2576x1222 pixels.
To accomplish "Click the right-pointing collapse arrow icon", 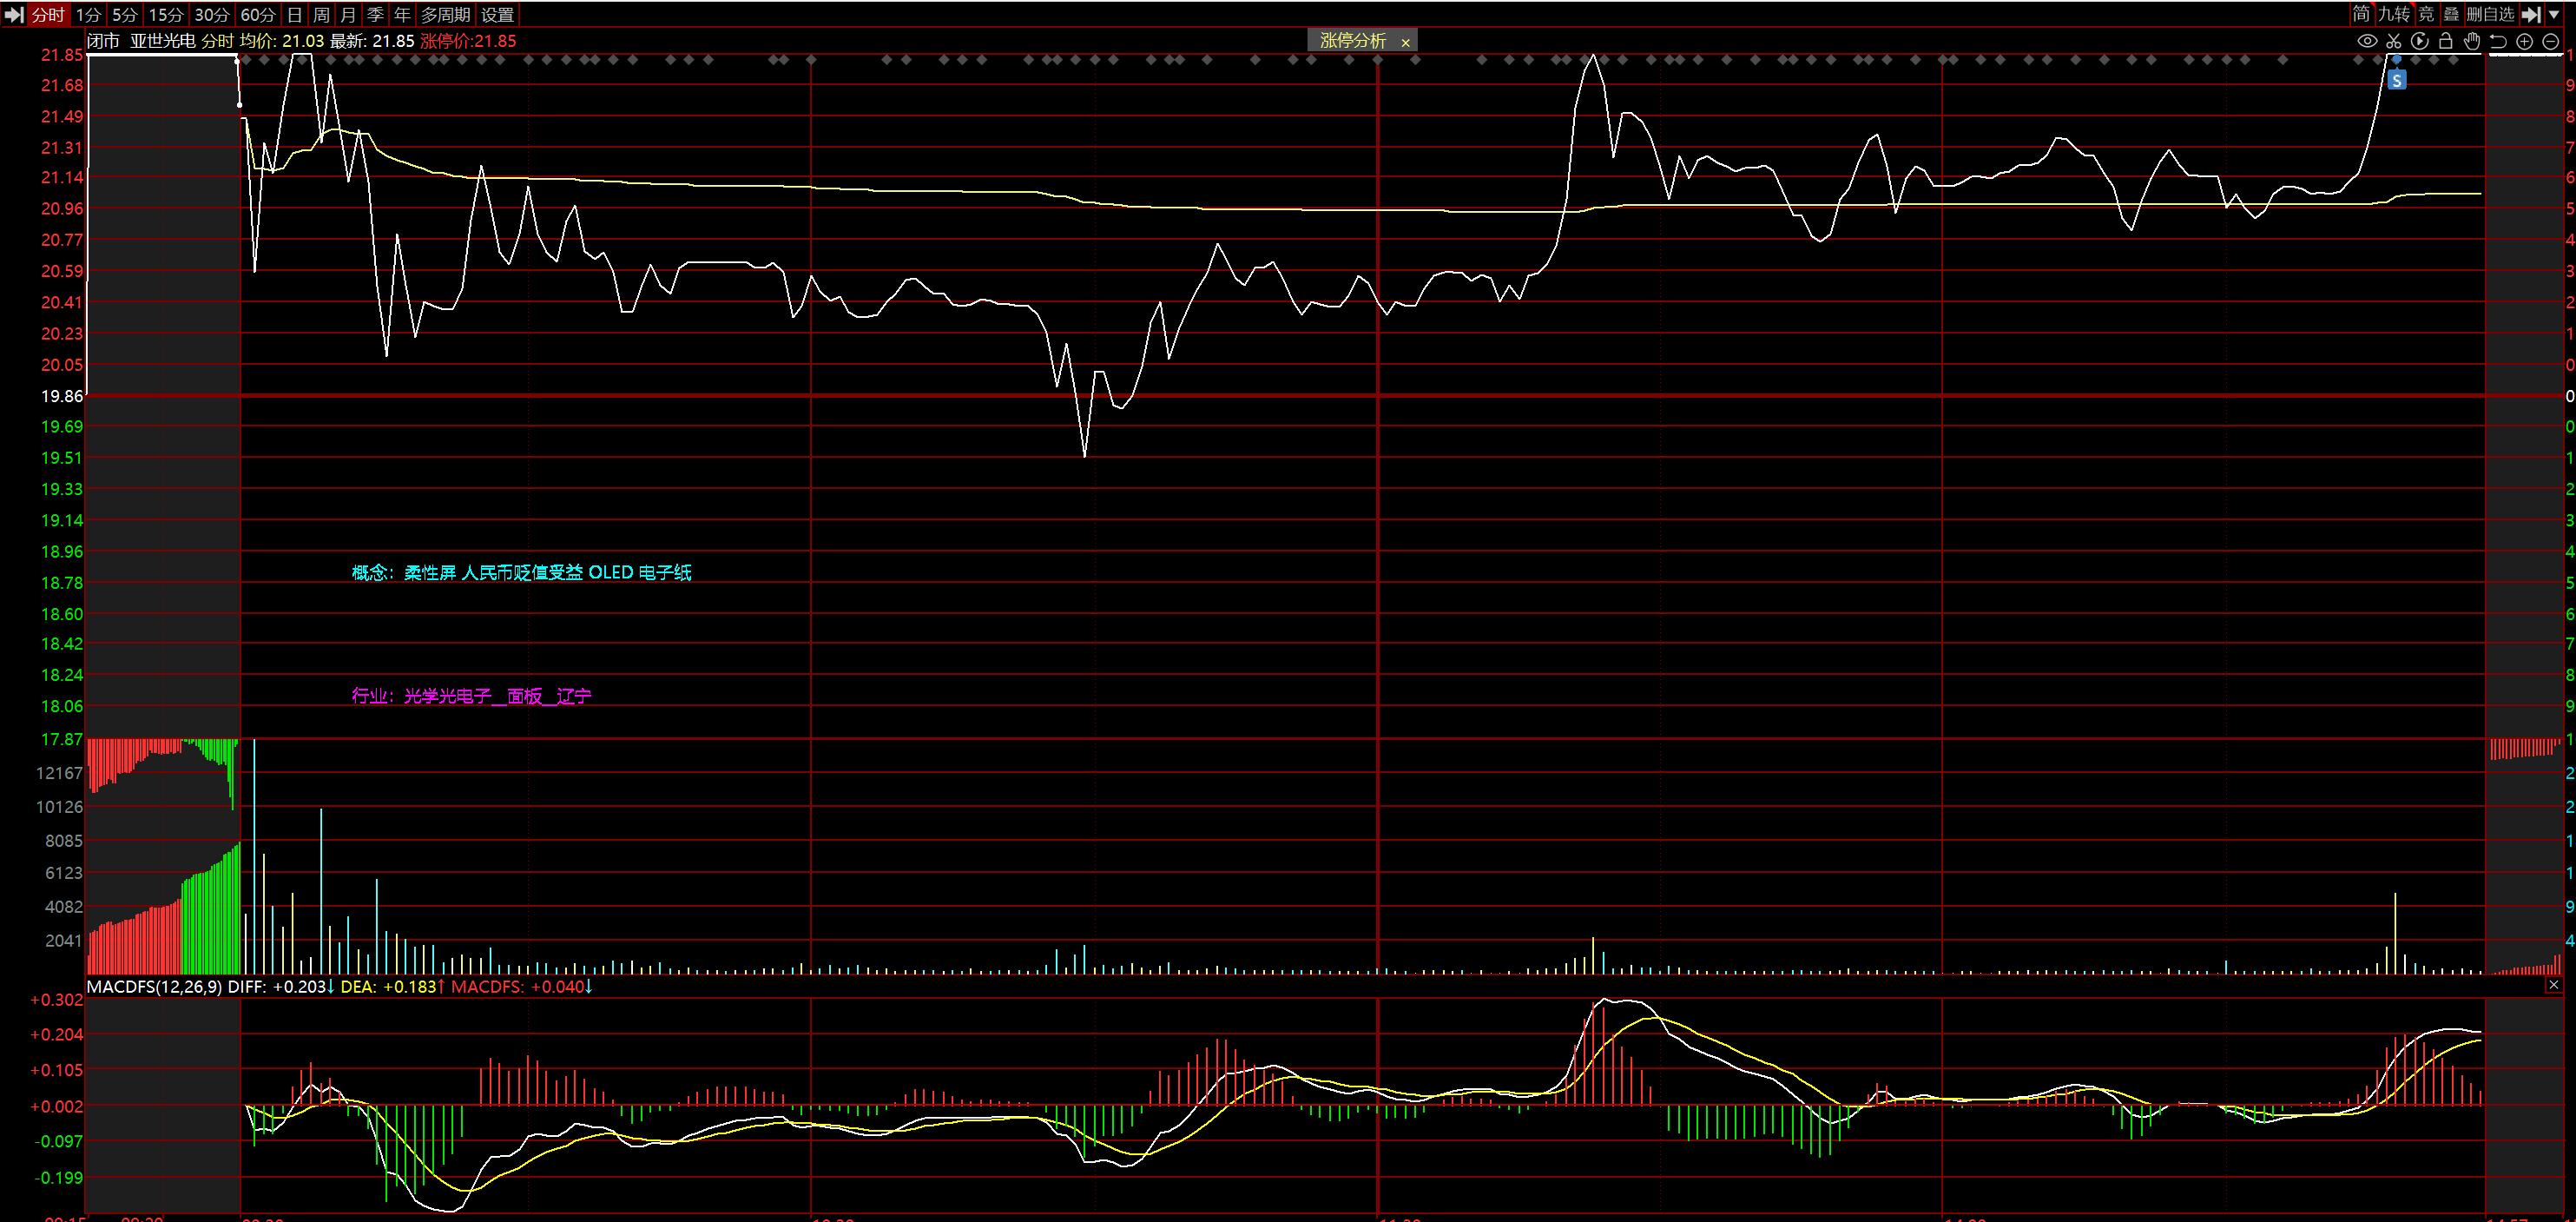I will click(2531, 14).
